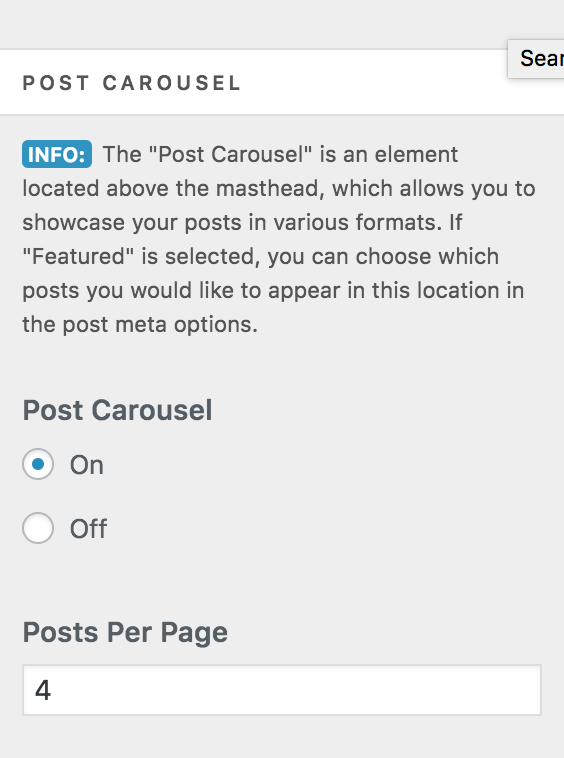This screenshot has width=564, height=758.
Task: Click the Off label text
Action: [x=88, y=528]
